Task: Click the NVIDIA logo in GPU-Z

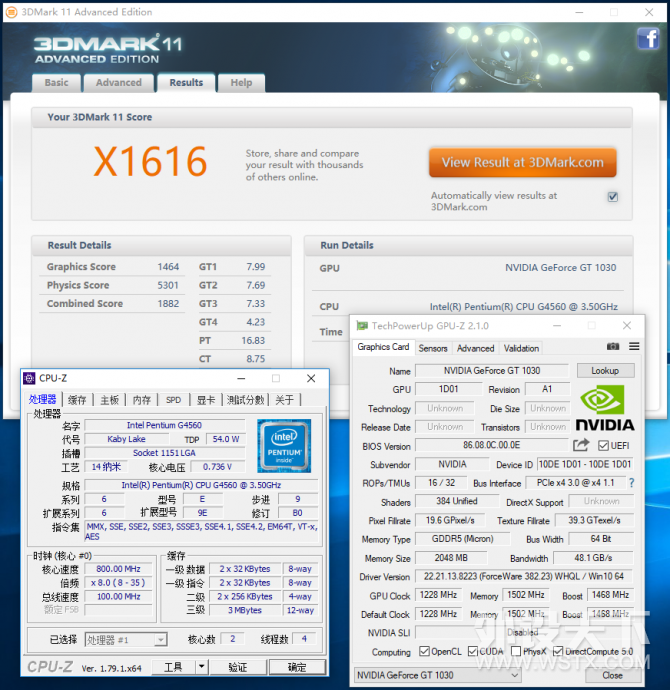Action: 605,408
